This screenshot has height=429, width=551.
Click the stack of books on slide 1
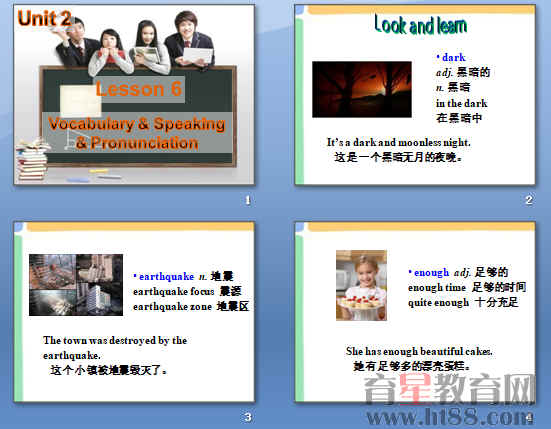coord(32,160)
